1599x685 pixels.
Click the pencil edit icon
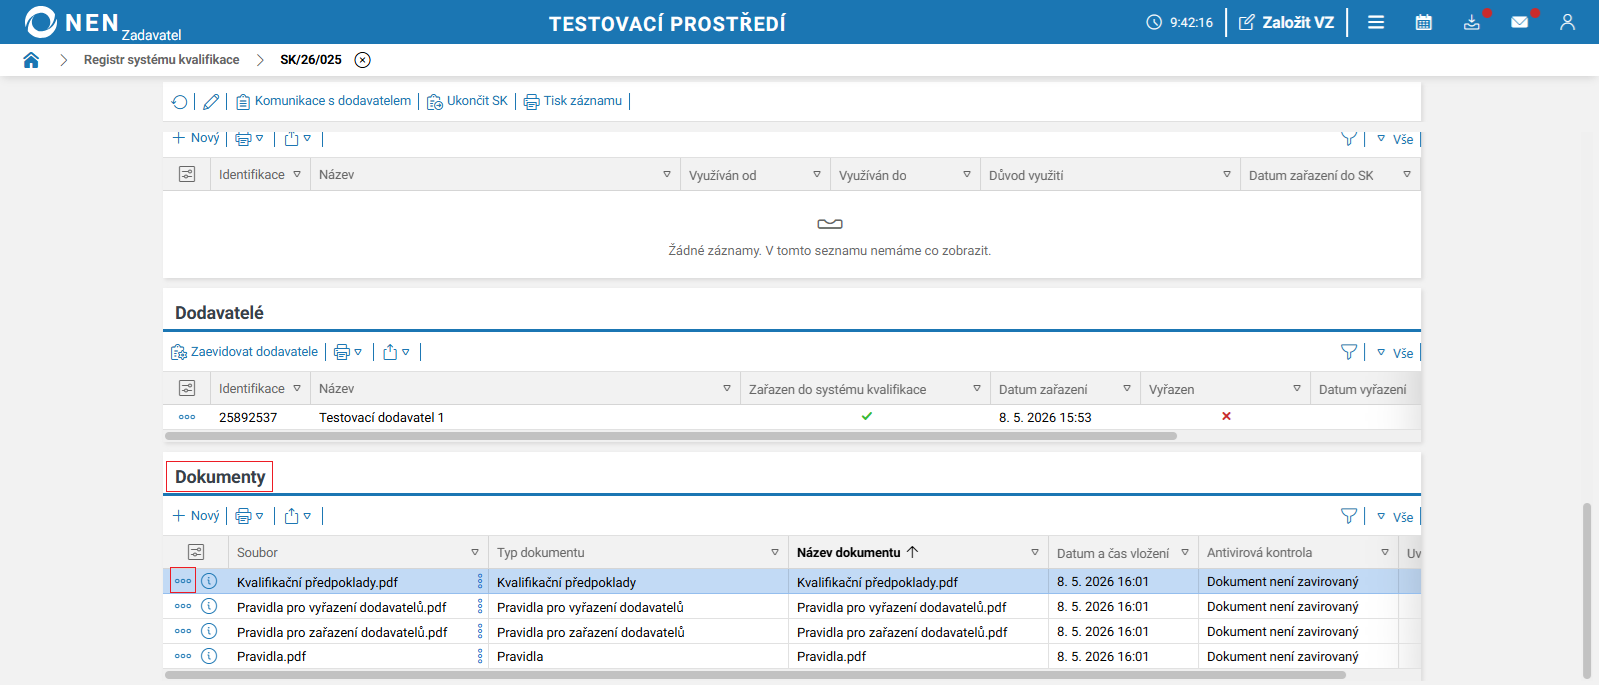coord(211,101)
